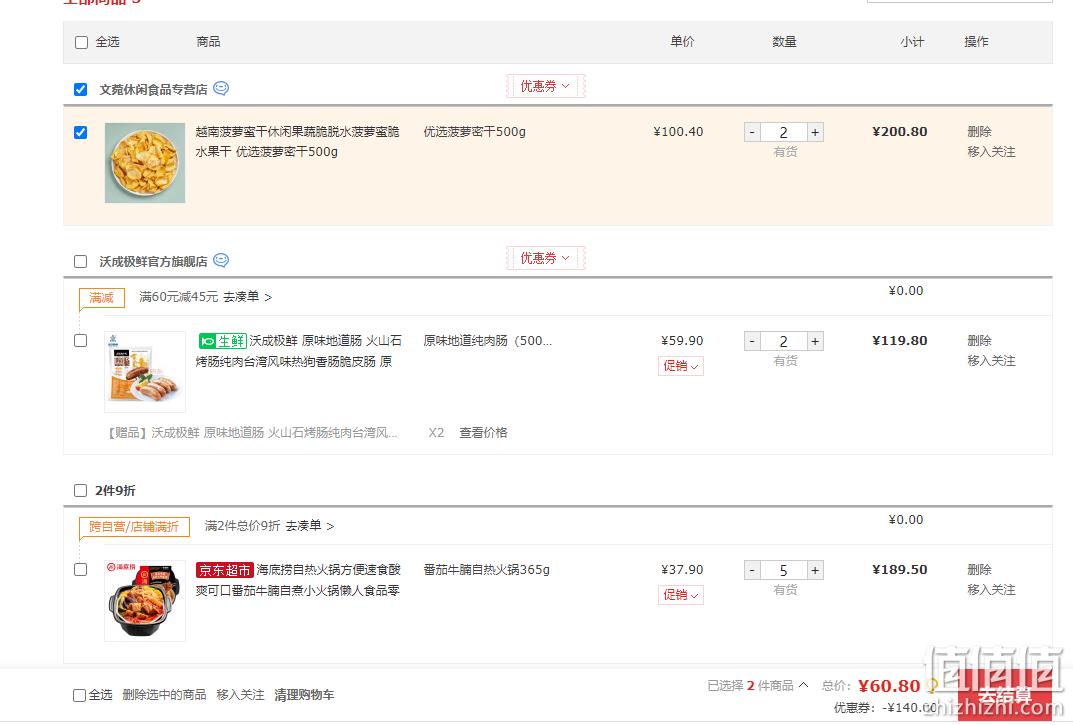Check the 沃成极鲜 原味地道肠 item checkbox
Viewport: 1073px width, 725px height.
click(81, 340)
